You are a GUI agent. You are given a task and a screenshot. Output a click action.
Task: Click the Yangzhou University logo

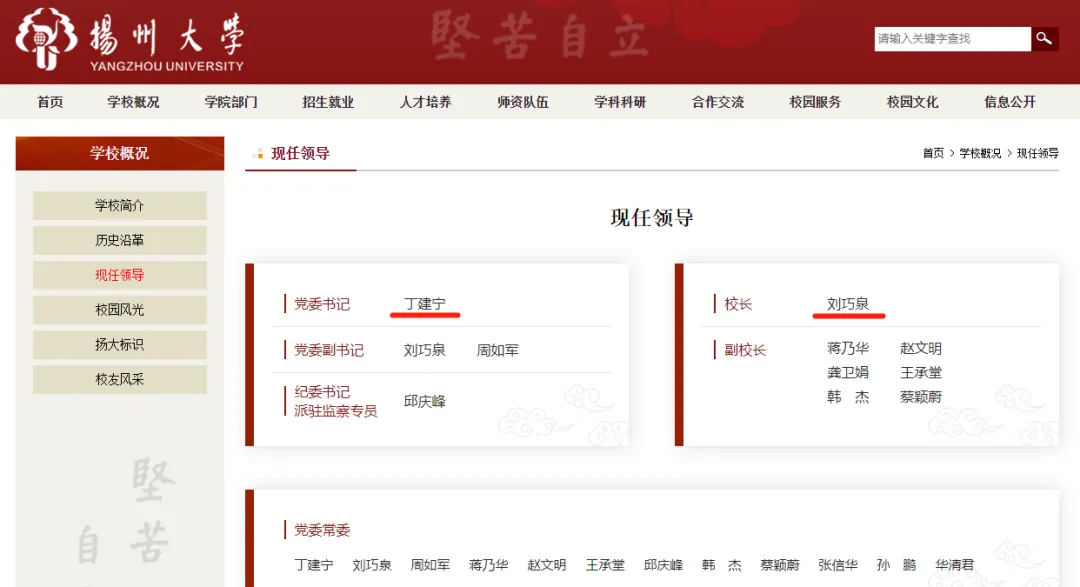[130, 41]
